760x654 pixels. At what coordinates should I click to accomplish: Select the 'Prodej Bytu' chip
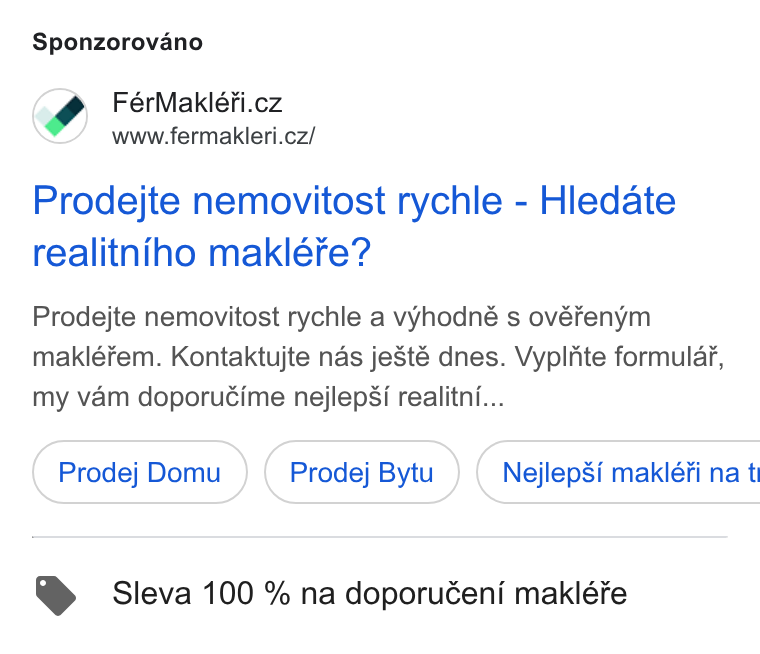tap(362, 472)
